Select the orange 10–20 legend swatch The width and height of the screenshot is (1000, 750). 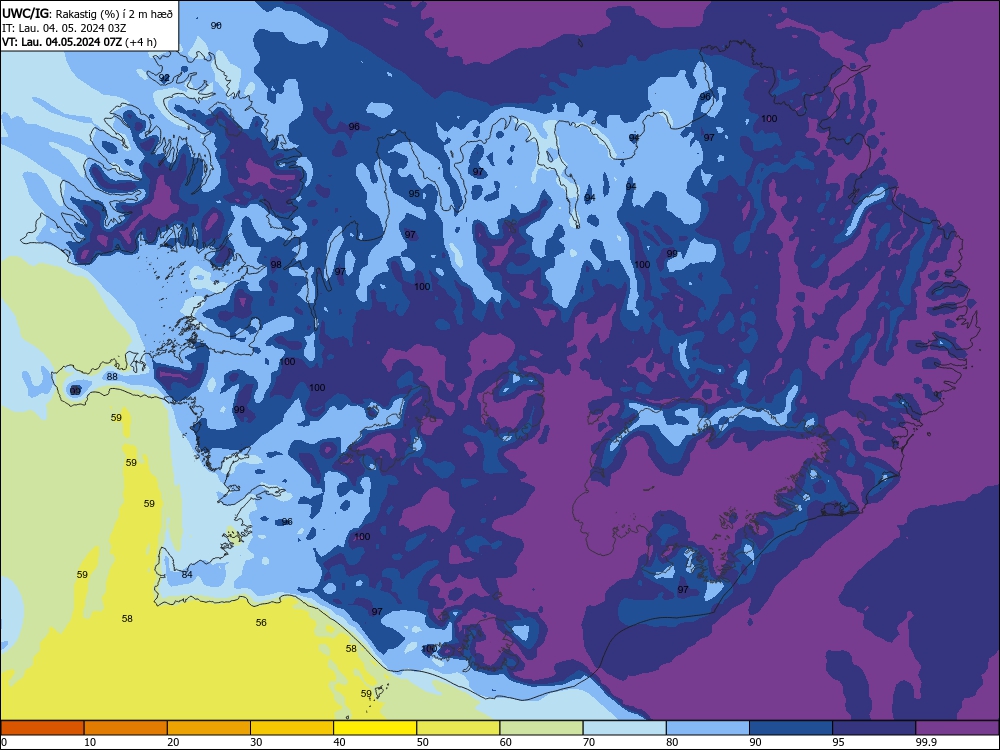(x=126, y=728)
